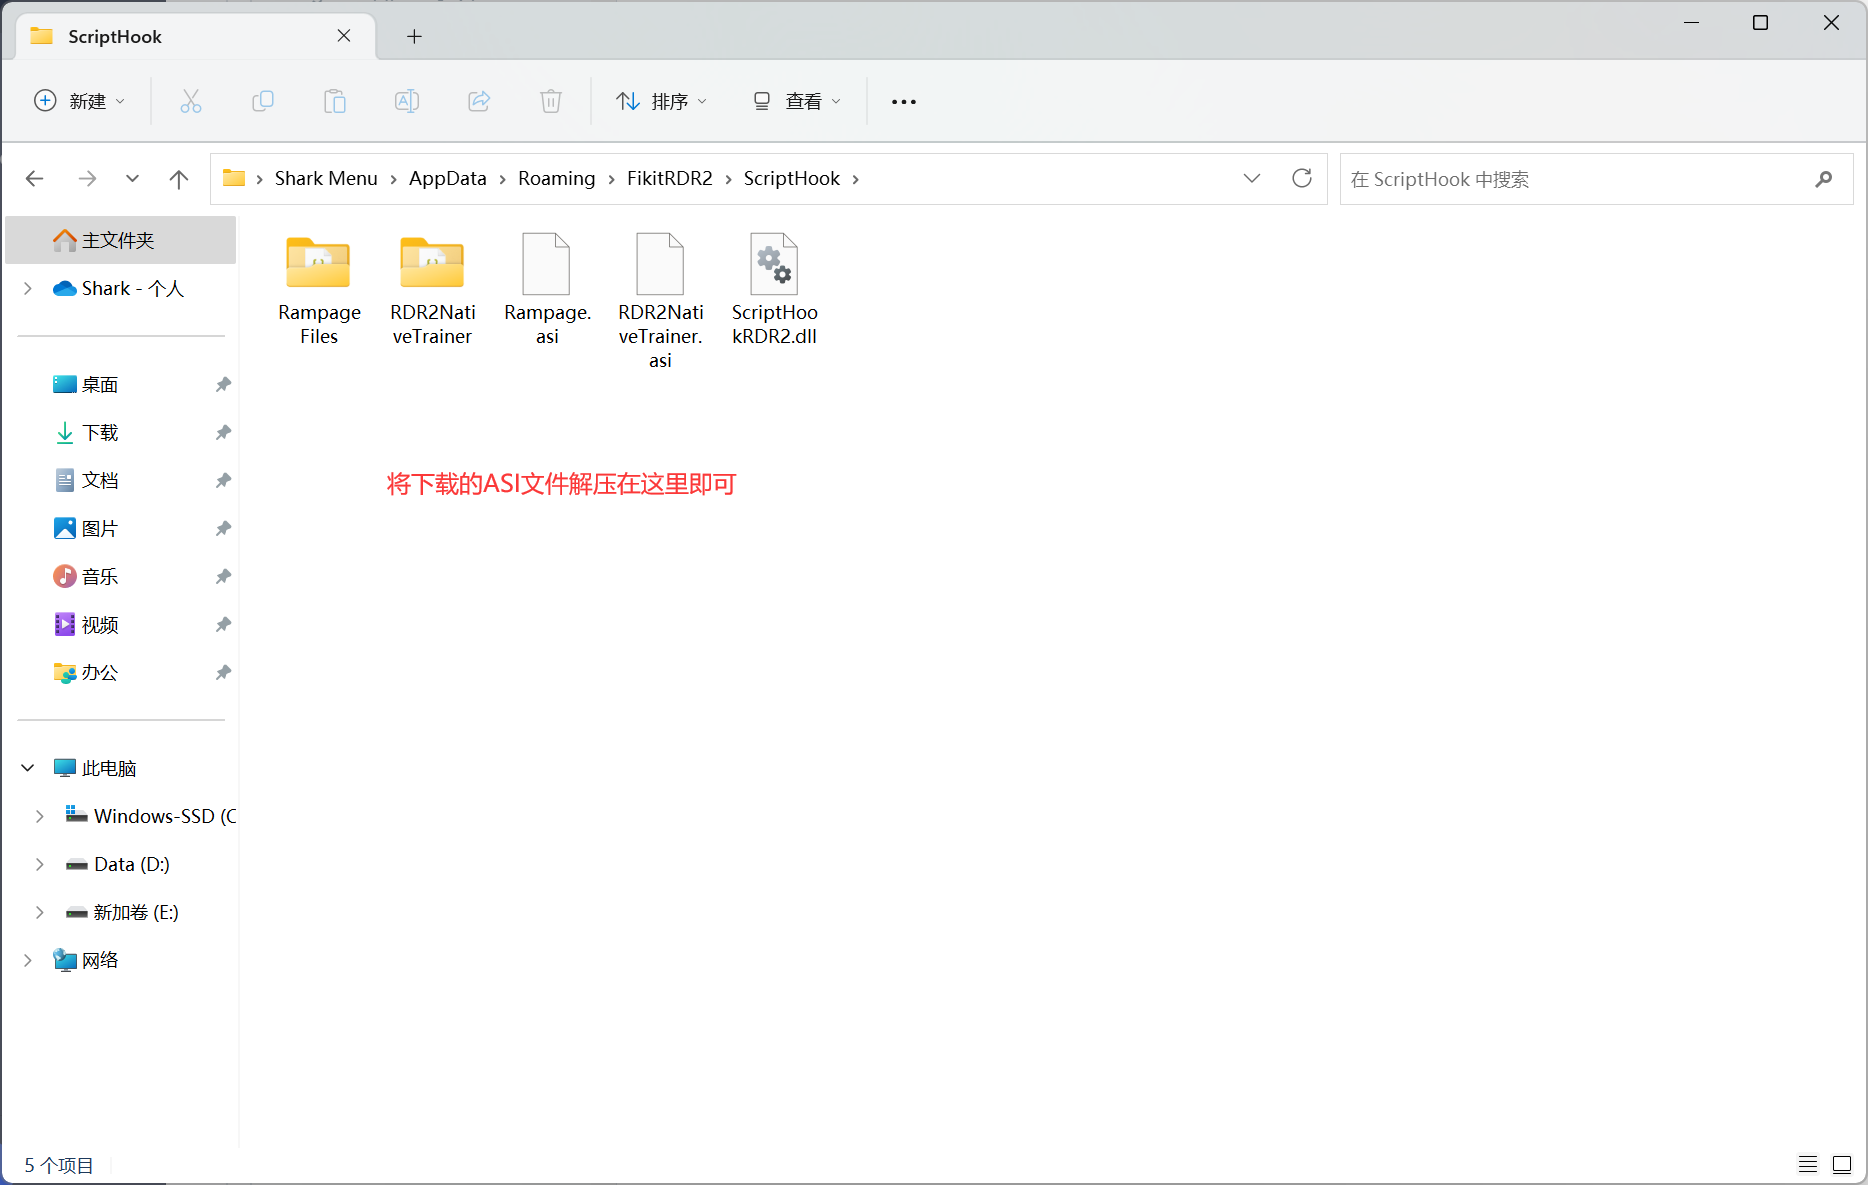The width and height of the screenshot is (1868, 1185).
Task: Refresh the current folder view
Action: 1301,178
